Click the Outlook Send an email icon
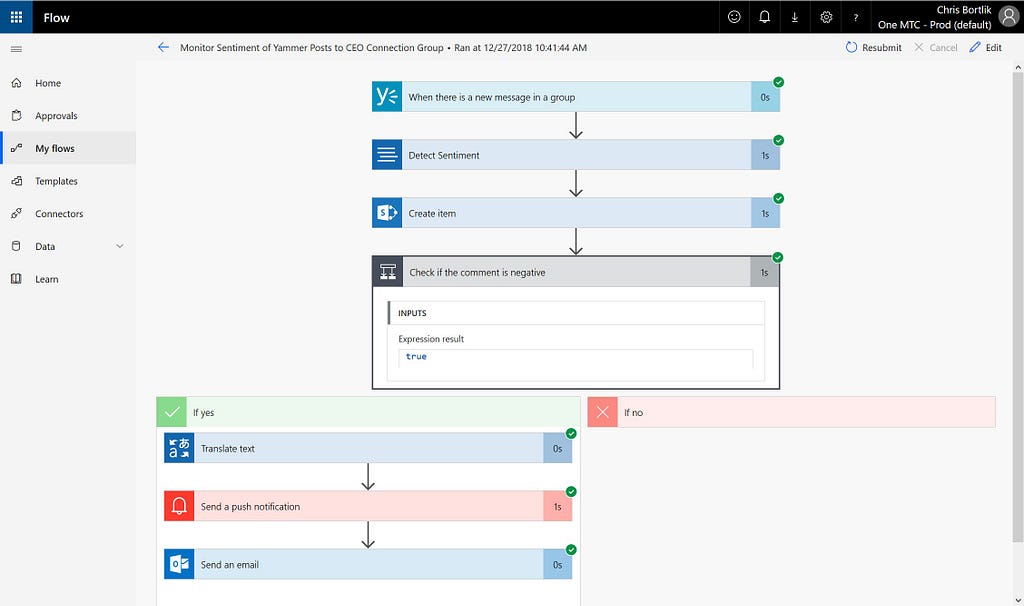1024x606 pixels. [x=179, y=564]
